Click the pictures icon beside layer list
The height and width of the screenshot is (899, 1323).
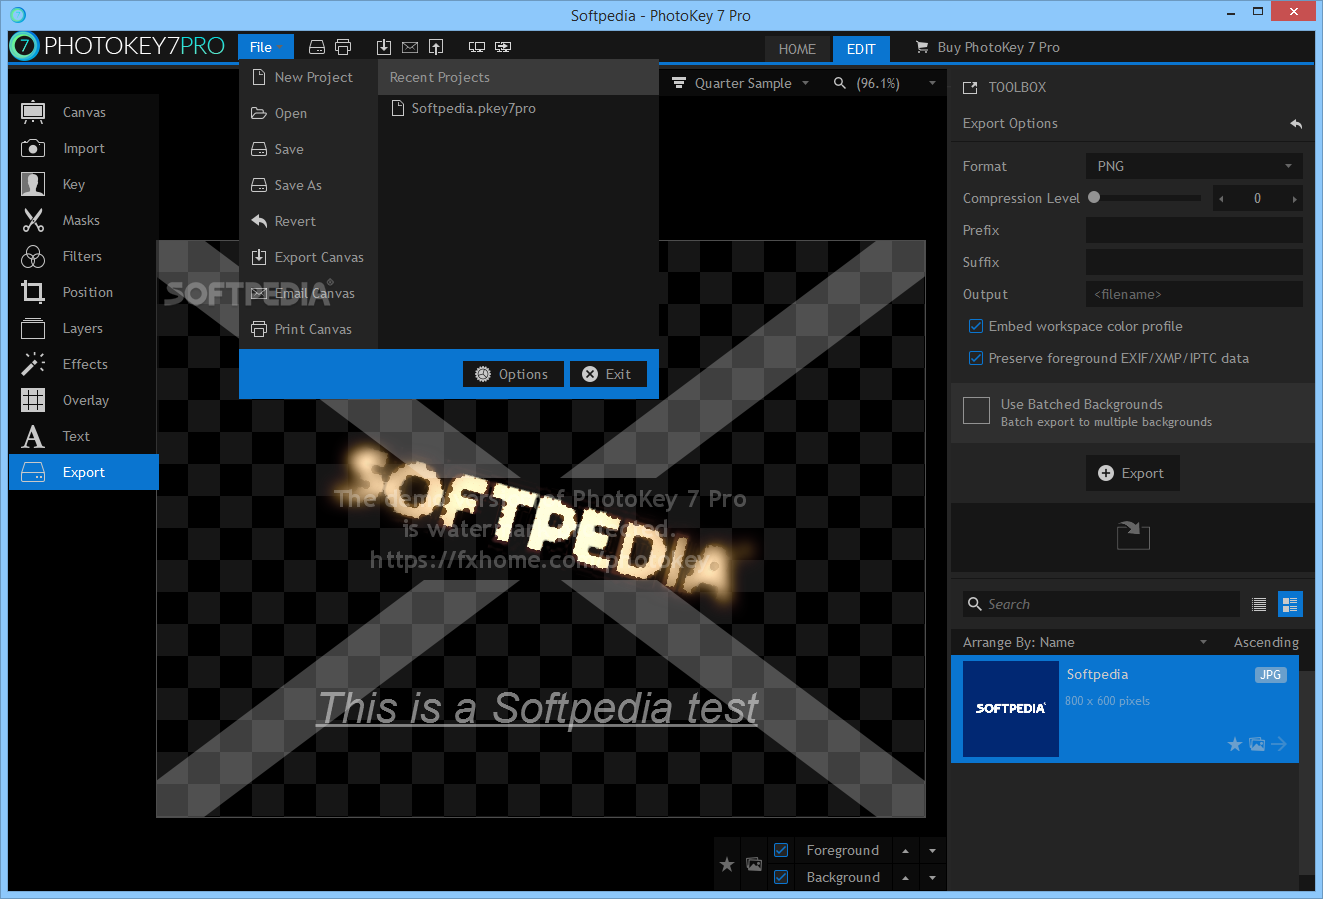(x=754, y=864)
